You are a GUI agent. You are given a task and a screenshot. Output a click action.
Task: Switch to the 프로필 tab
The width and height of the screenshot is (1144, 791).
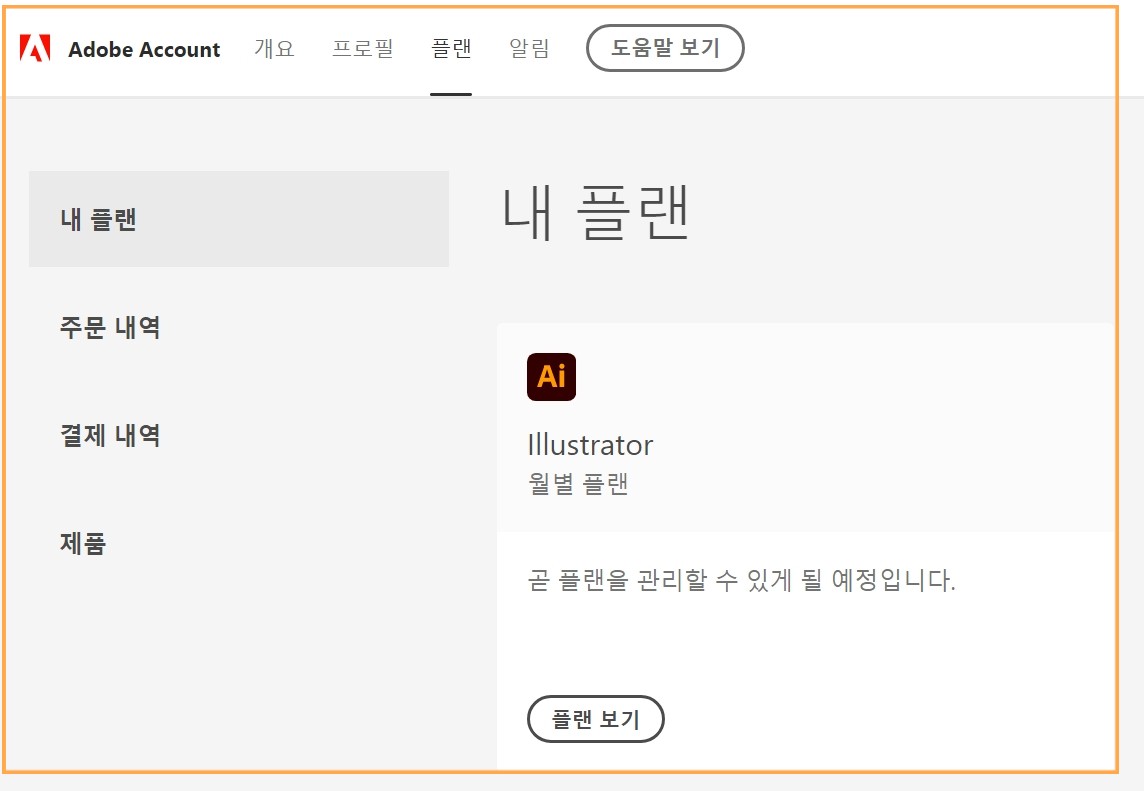click(363, 48)
